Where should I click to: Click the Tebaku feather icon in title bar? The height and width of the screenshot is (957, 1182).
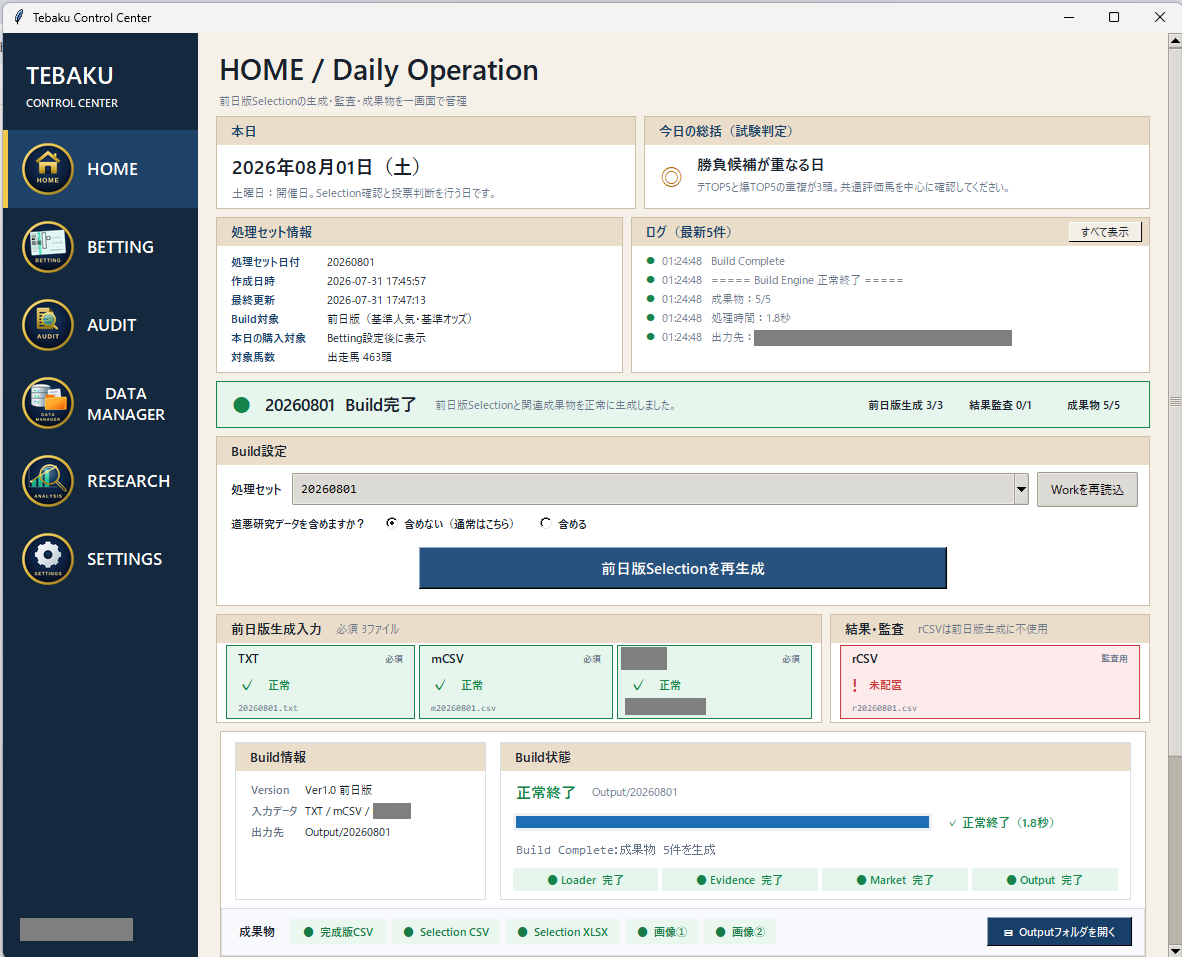click(x=18, y=17)
